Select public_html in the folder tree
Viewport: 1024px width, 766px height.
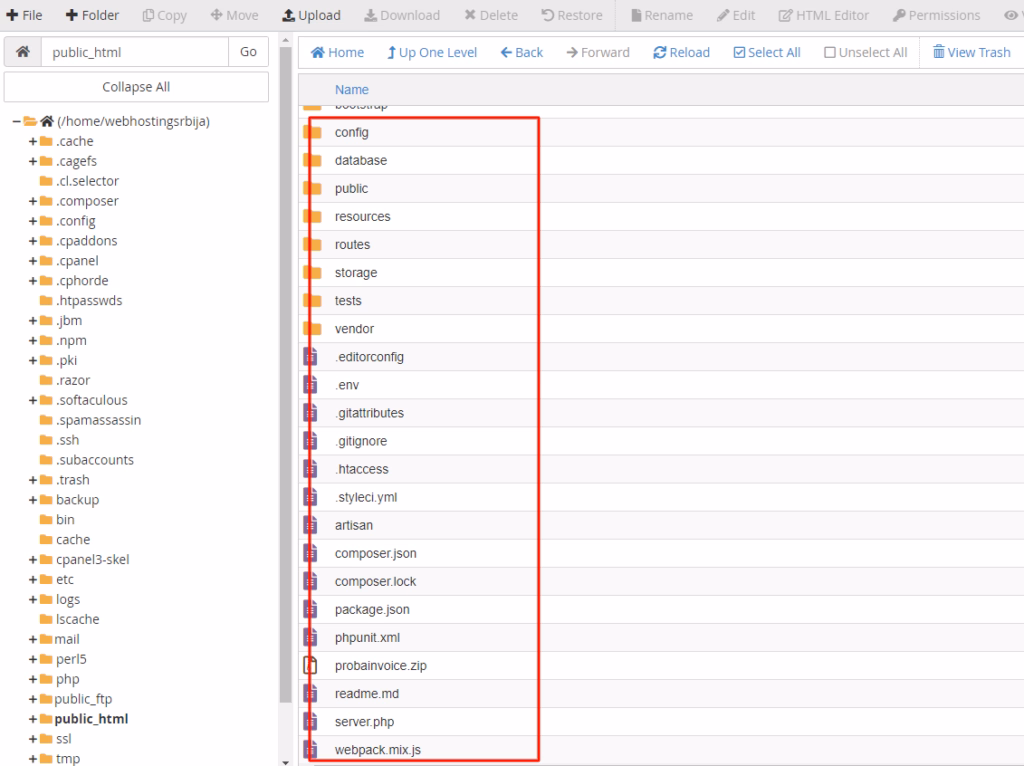click(x=91, y=719)
